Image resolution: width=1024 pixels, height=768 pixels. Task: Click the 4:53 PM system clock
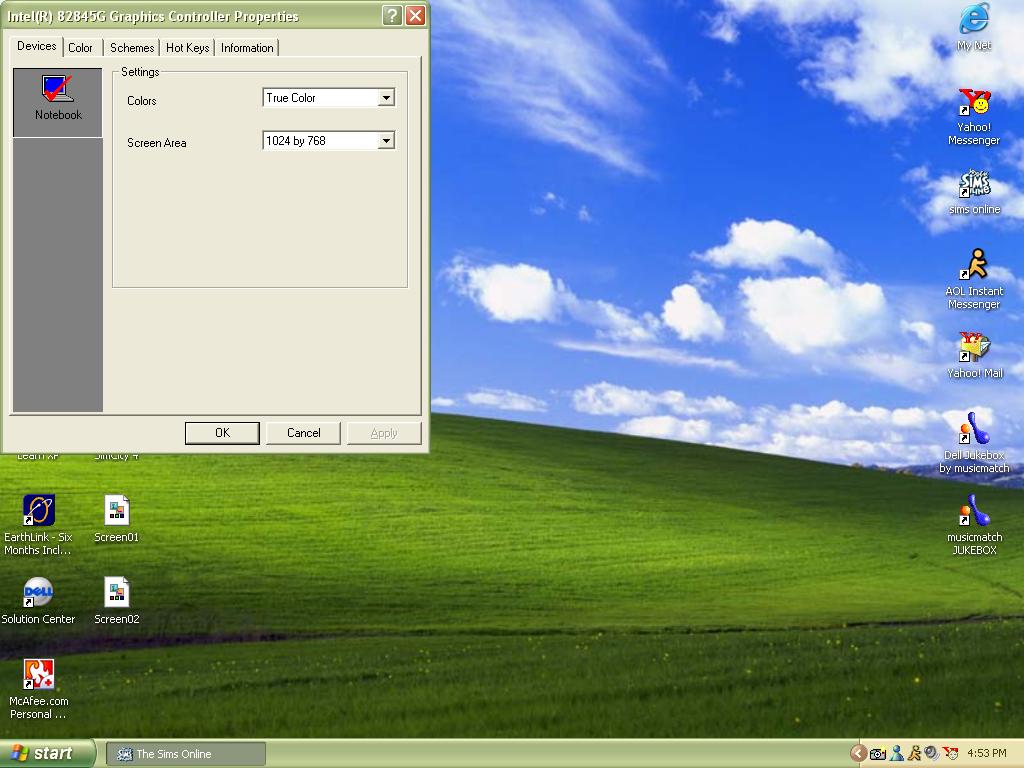tap(987, 754)
